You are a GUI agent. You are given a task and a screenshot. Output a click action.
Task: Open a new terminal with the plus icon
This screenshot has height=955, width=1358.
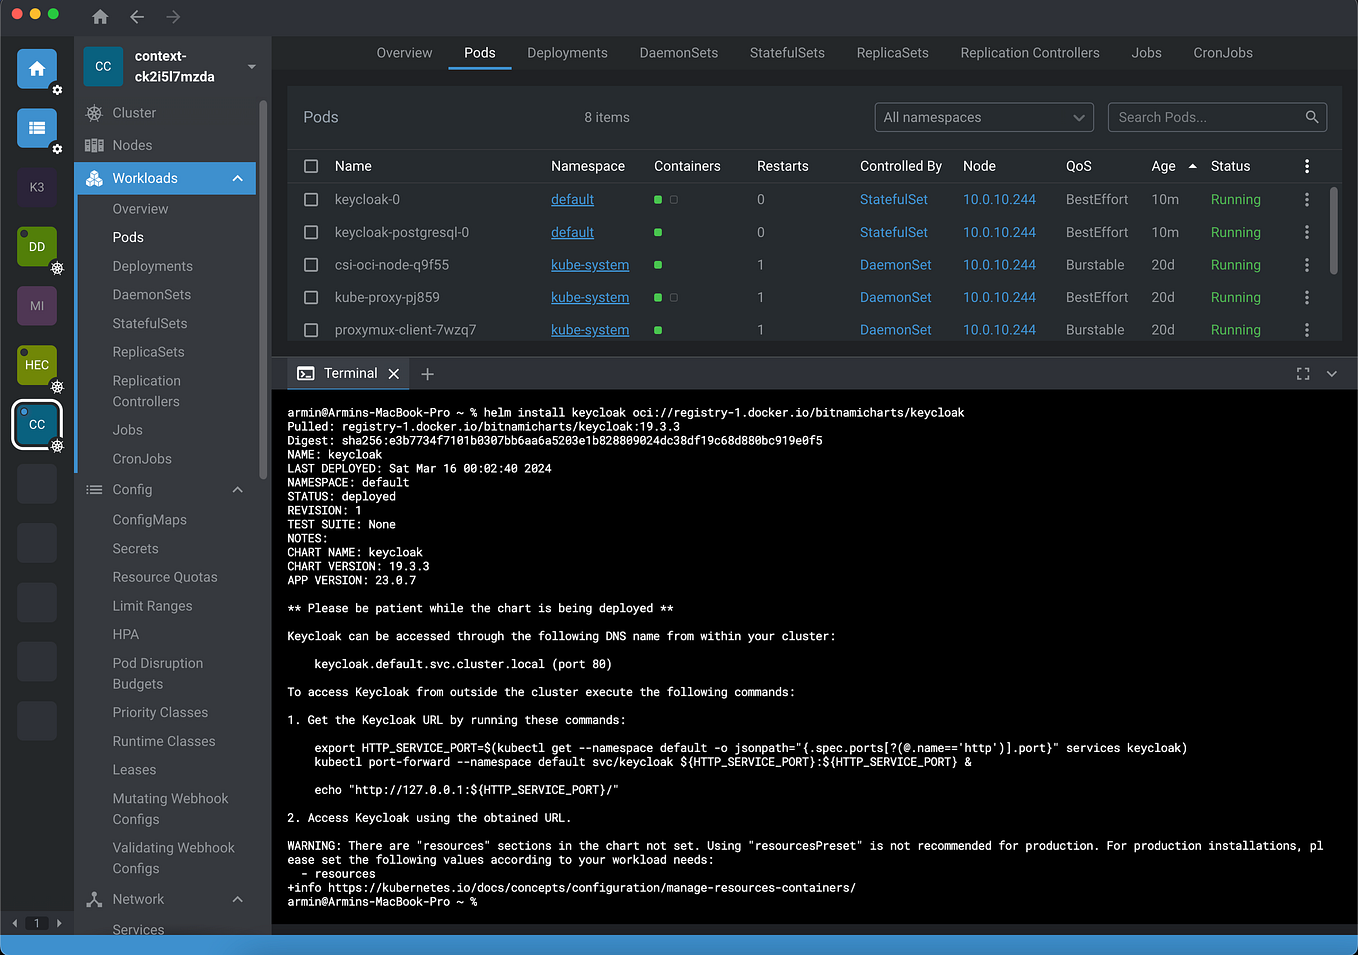427,373
